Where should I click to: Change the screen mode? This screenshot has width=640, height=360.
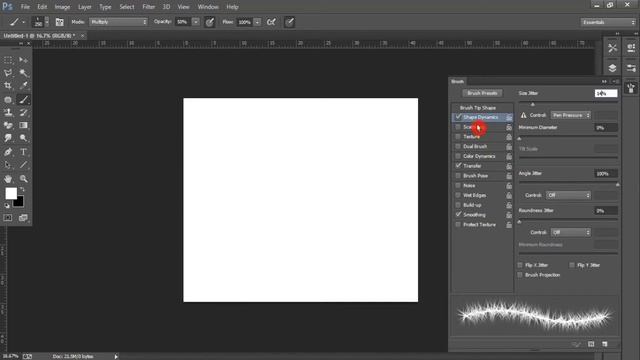click(x=23, y=218)
